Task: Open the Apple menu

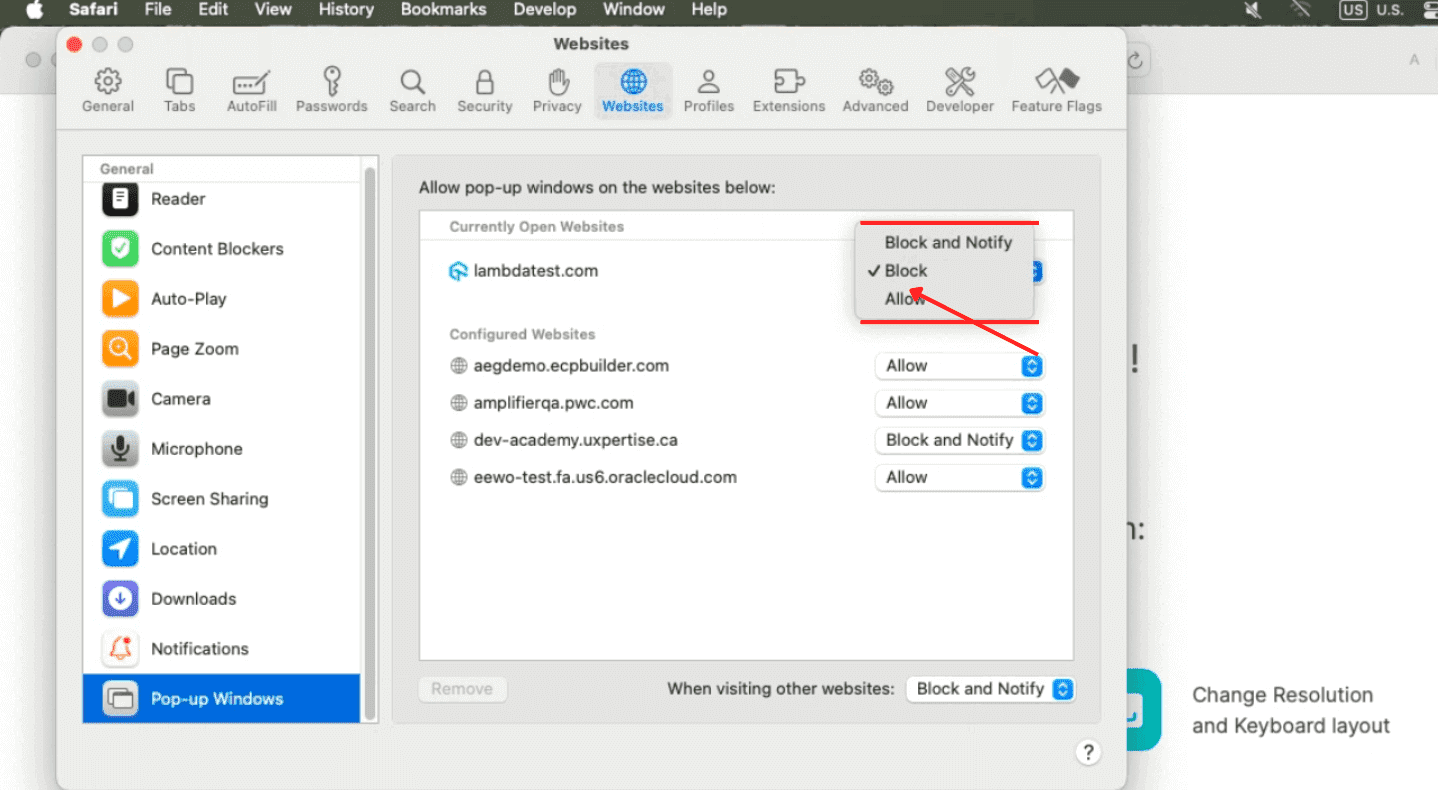Action: 33,10
